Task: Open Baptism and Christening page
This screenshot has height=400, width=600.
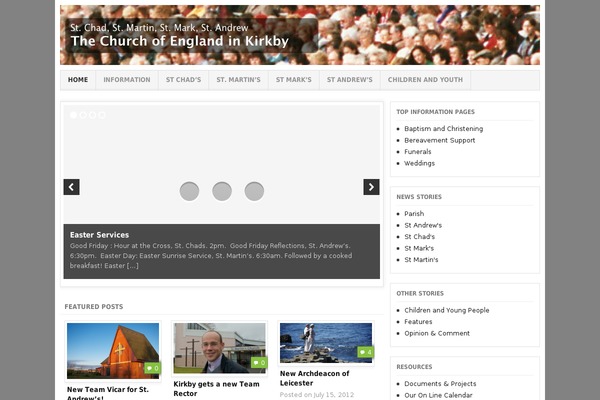Action: [443, 129]
